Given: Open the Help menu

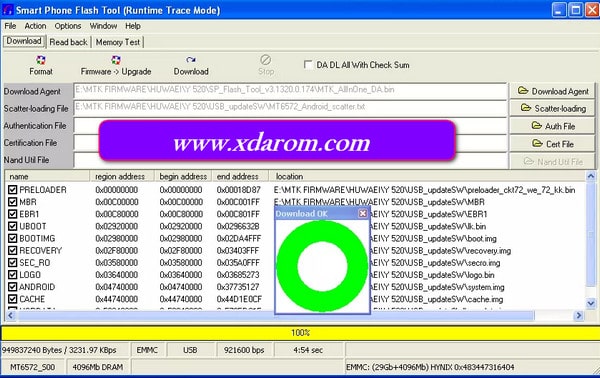Looking at the screenshot, I should click(x=133, y=26).
